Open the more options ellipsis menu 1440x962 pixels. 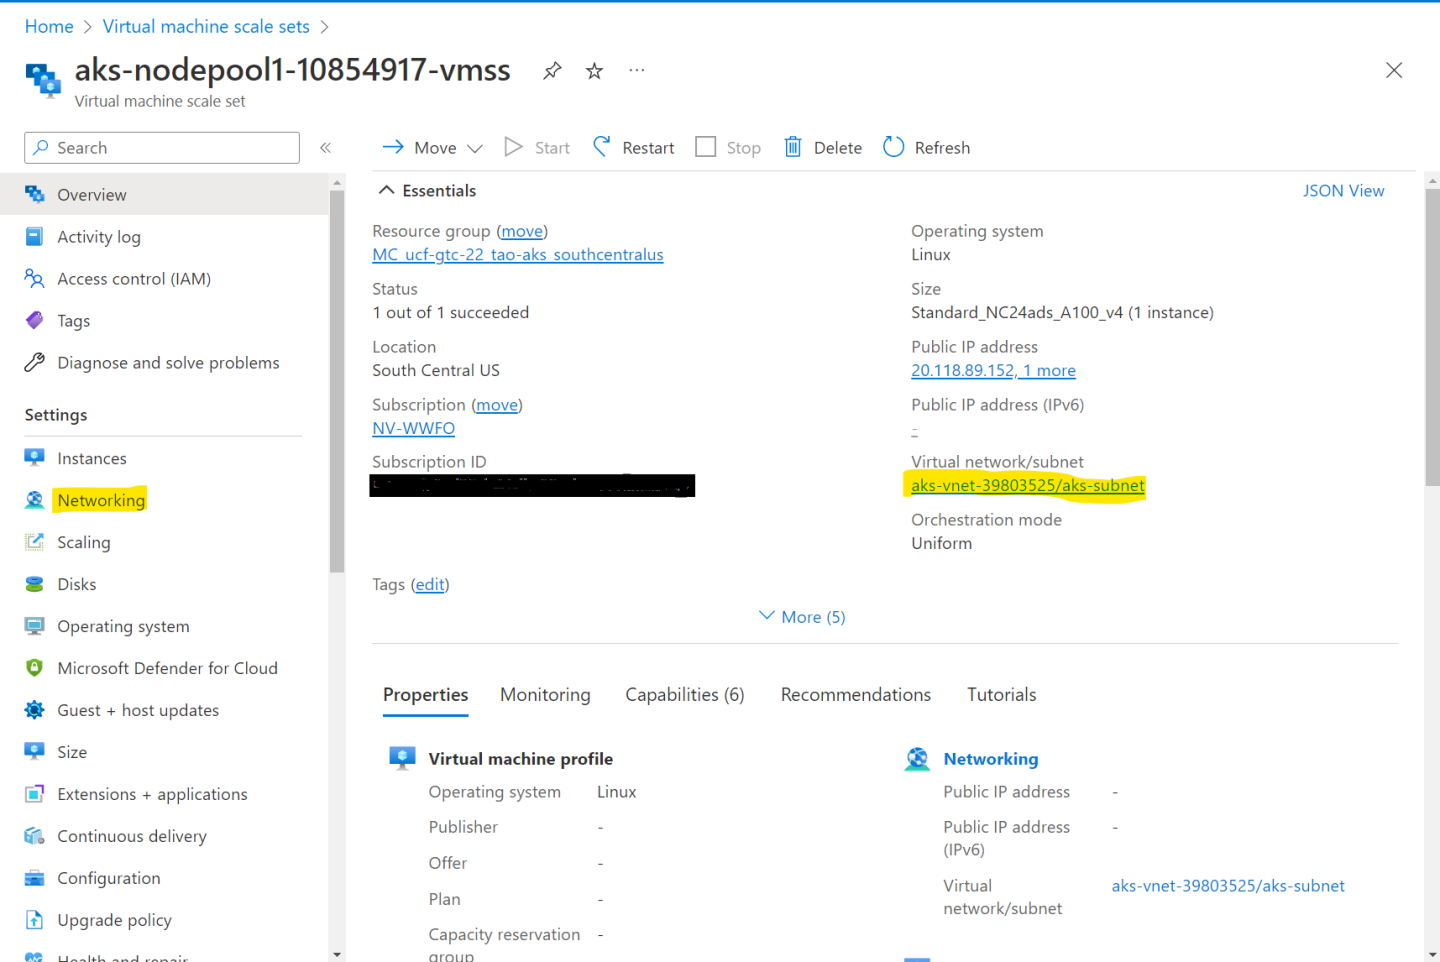(637, 71)
